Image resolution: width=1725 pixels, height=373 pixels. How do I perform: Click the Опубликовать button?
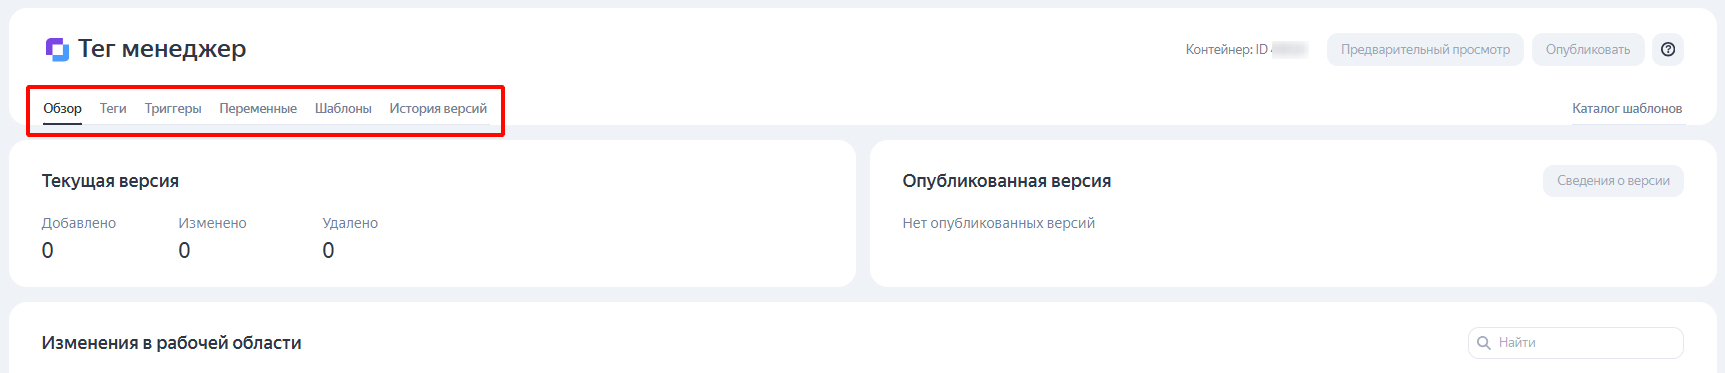click(1588, 49)
